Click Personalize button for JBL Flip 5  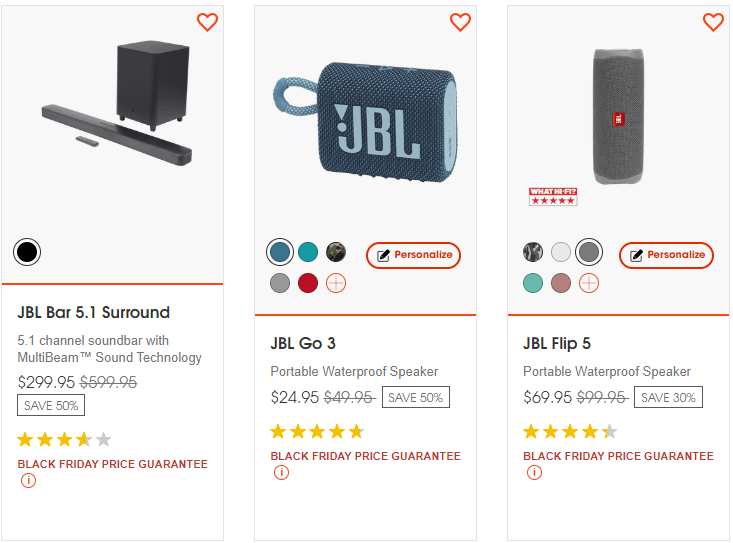pyautogui.click(x=666, y=255)
